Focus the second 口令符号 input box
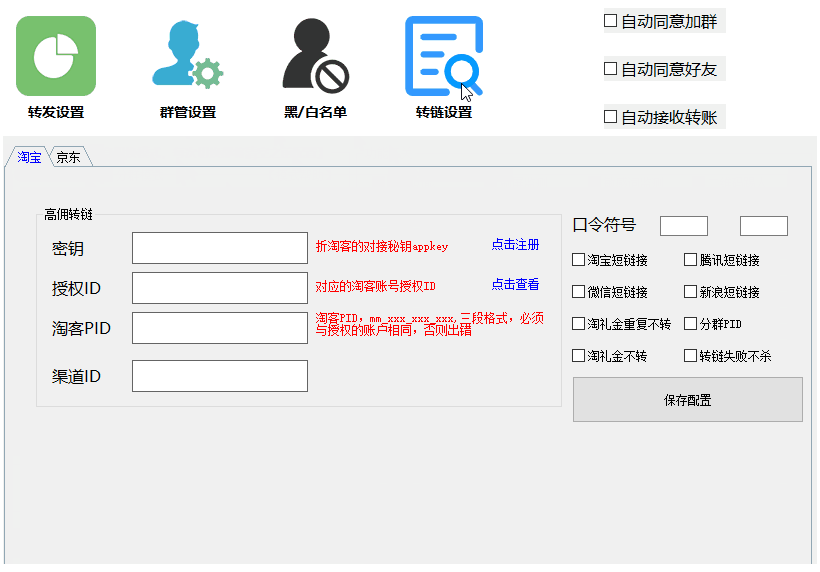The width and height of the screenshot is (820, 572). pyautogui.click(x=764, y=226)
